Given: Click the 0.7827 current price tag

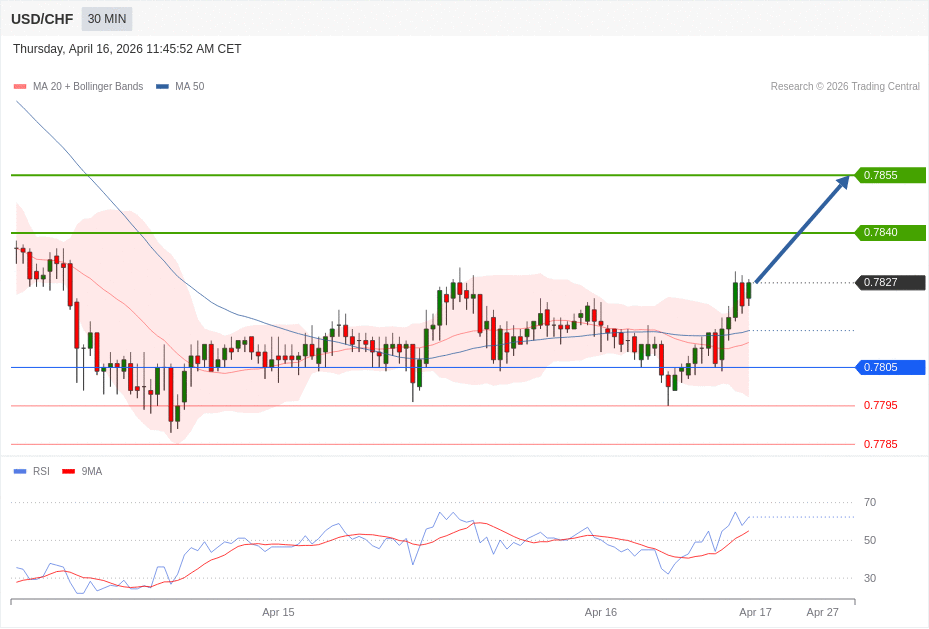Looking at the screenshot, I should coord(889,283).
